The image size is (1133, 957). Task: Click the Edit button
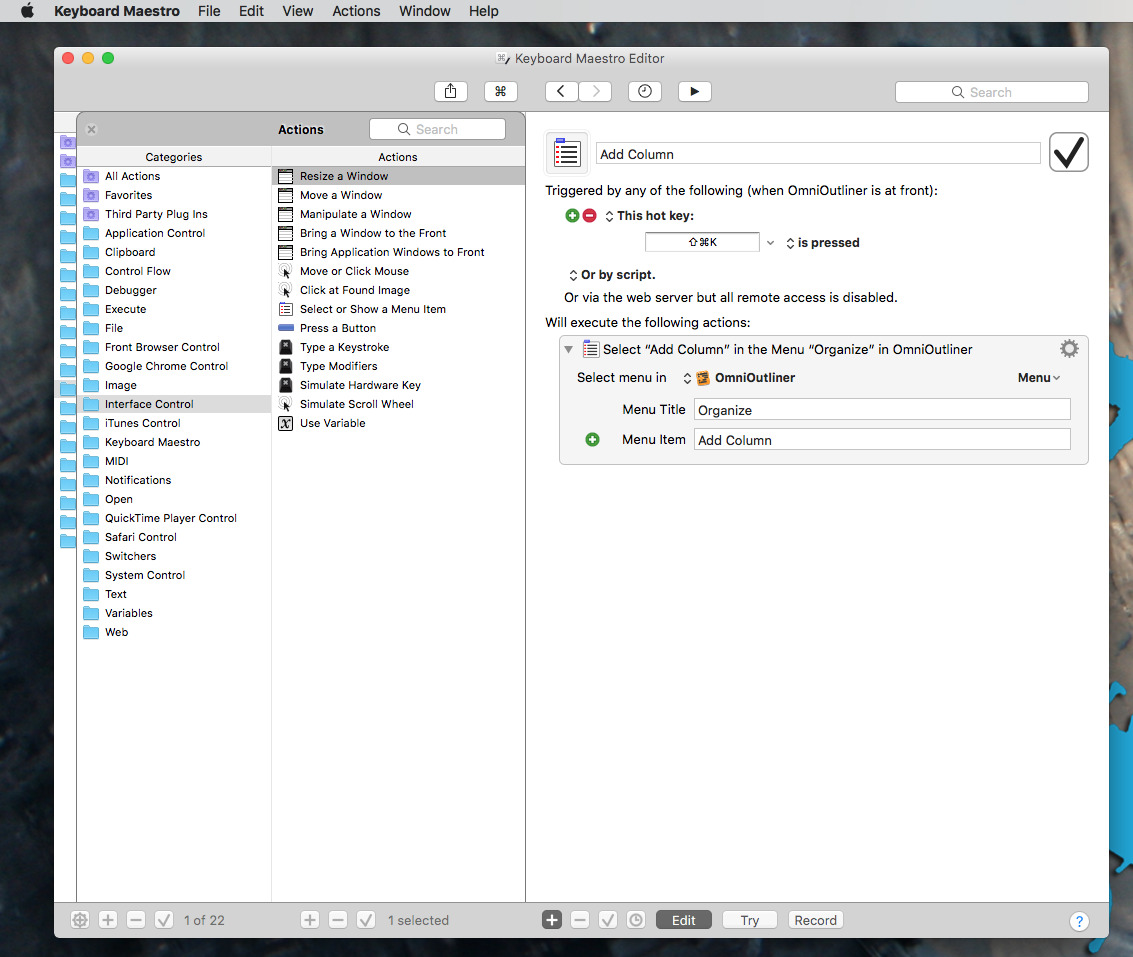tap(684, 919)
